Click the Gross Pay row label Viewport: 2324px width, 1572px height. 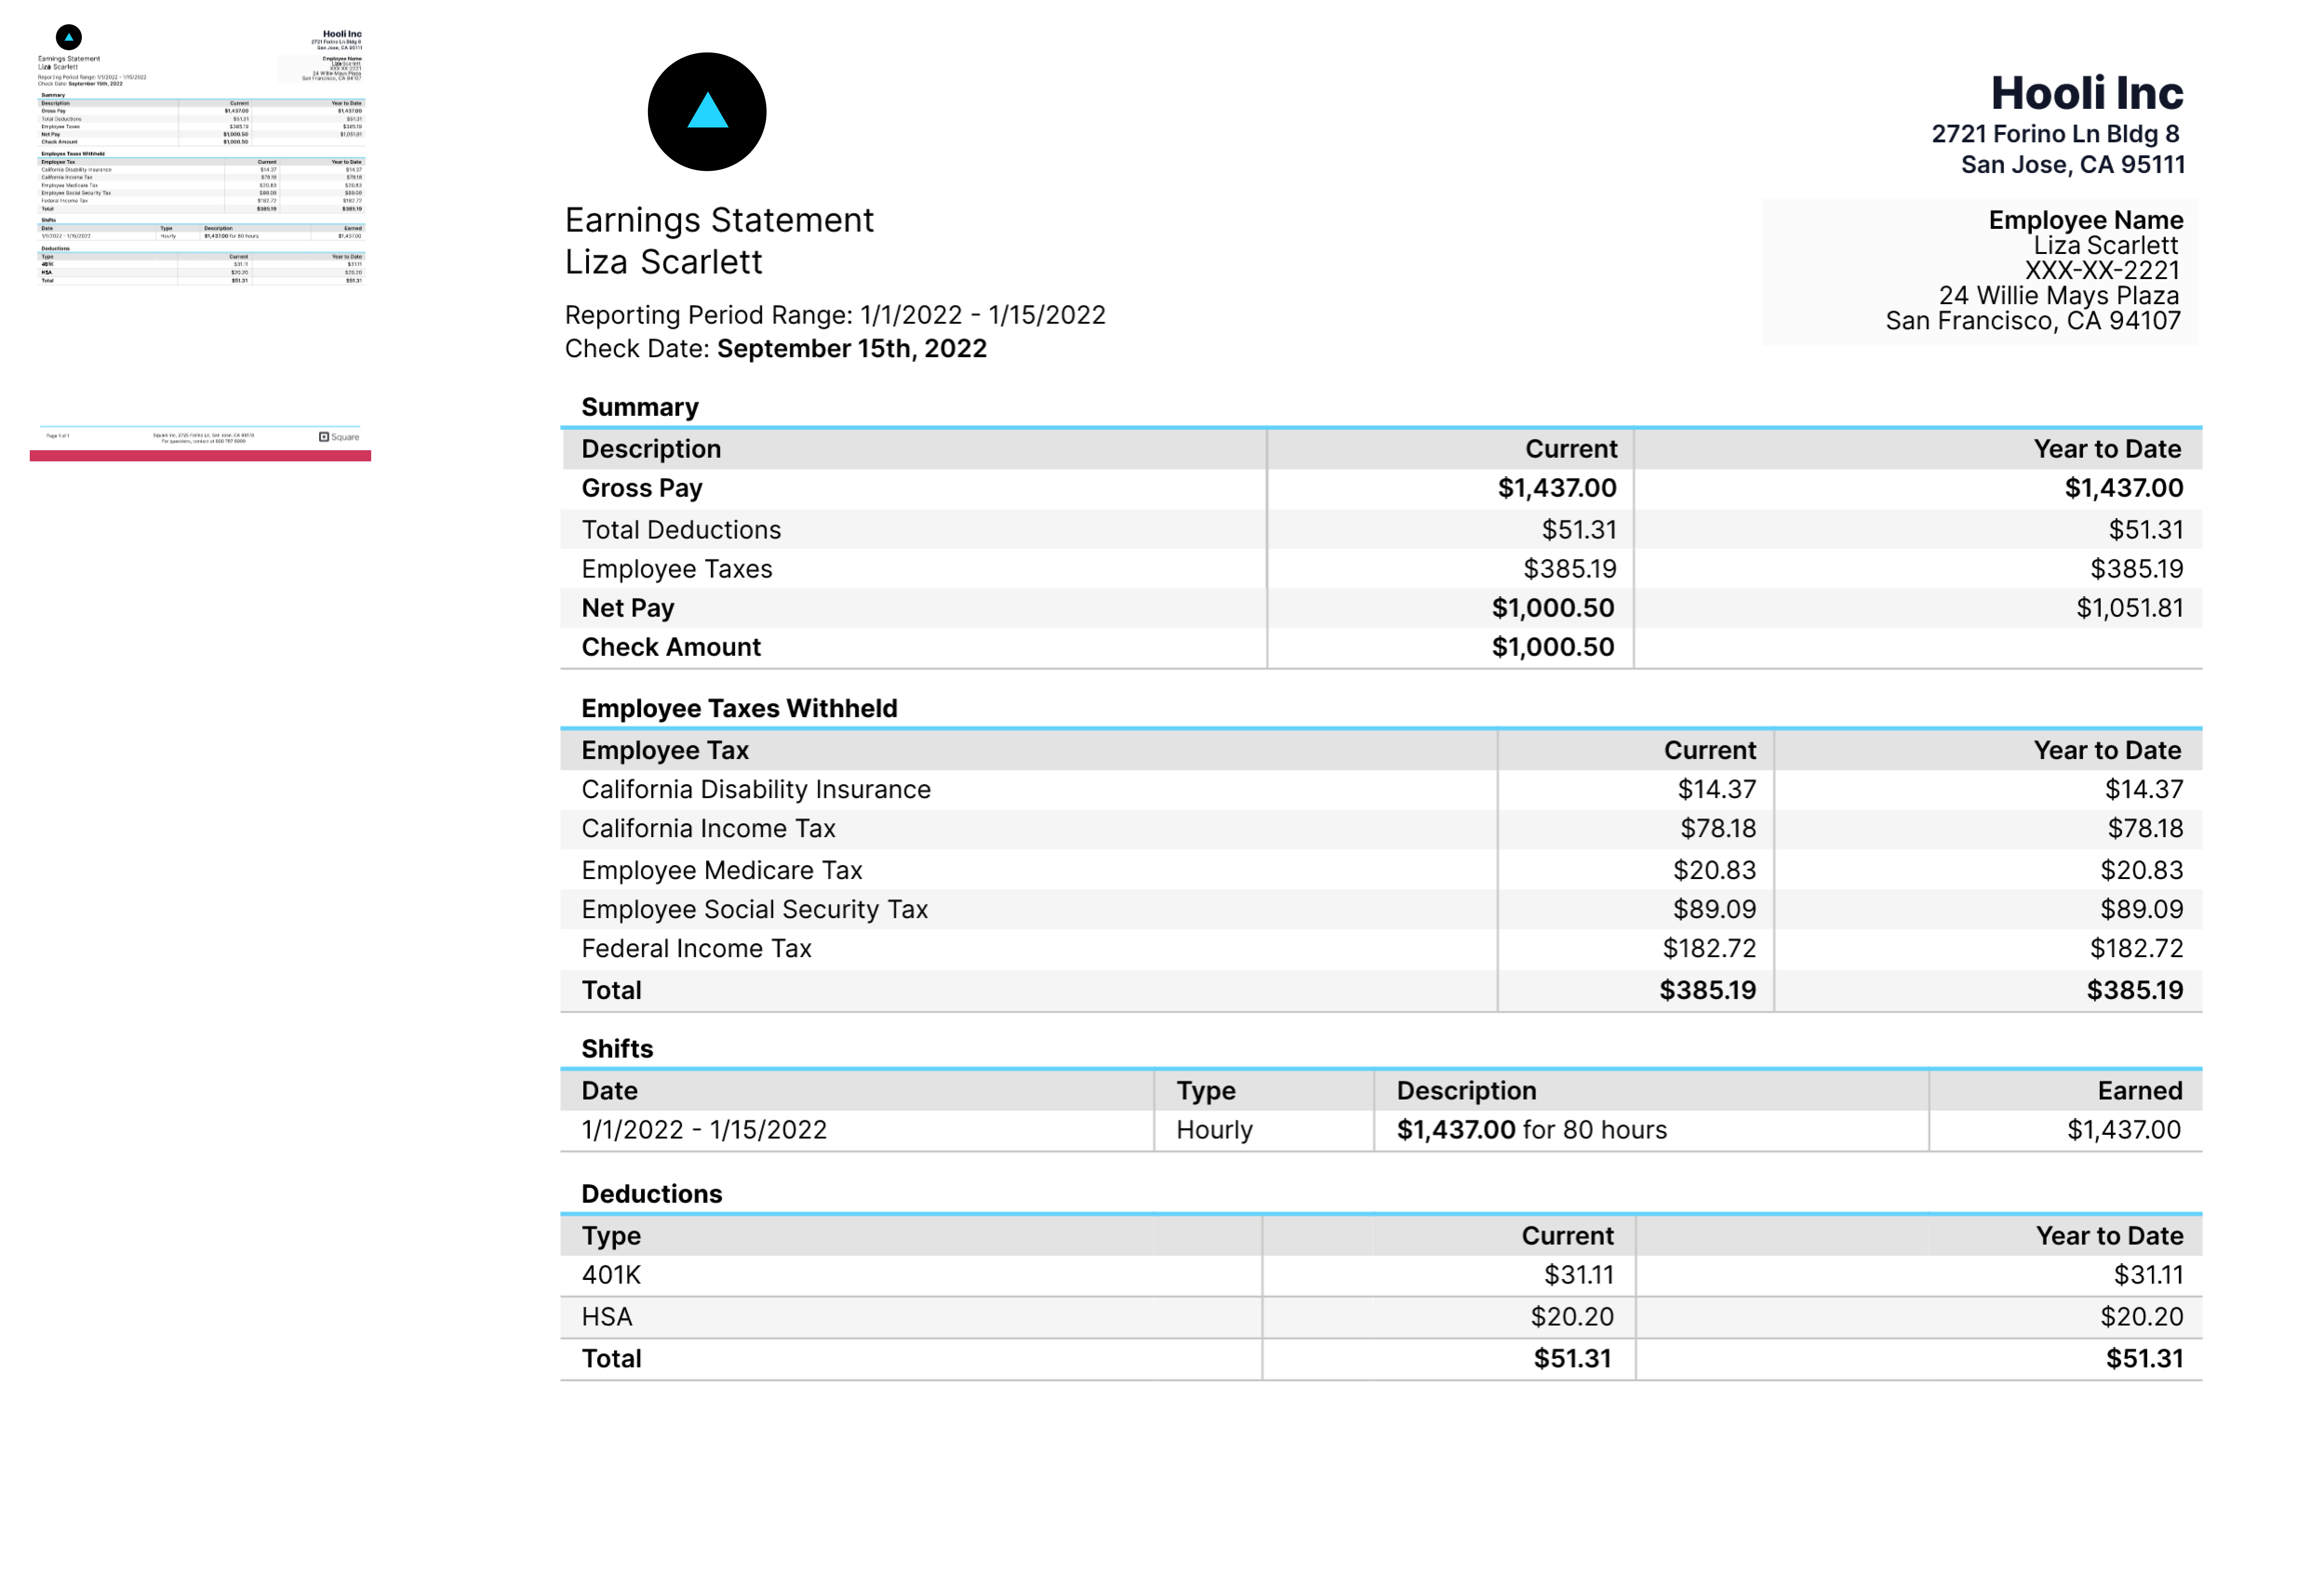[642, 488]
